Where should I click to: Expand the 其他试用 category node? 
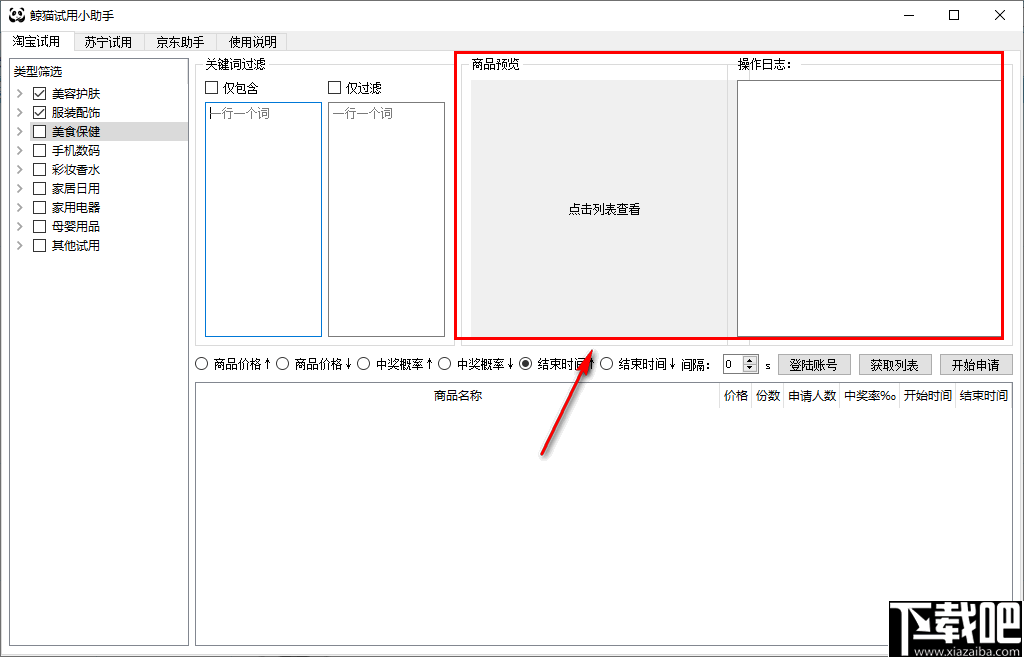coord(20,245)
